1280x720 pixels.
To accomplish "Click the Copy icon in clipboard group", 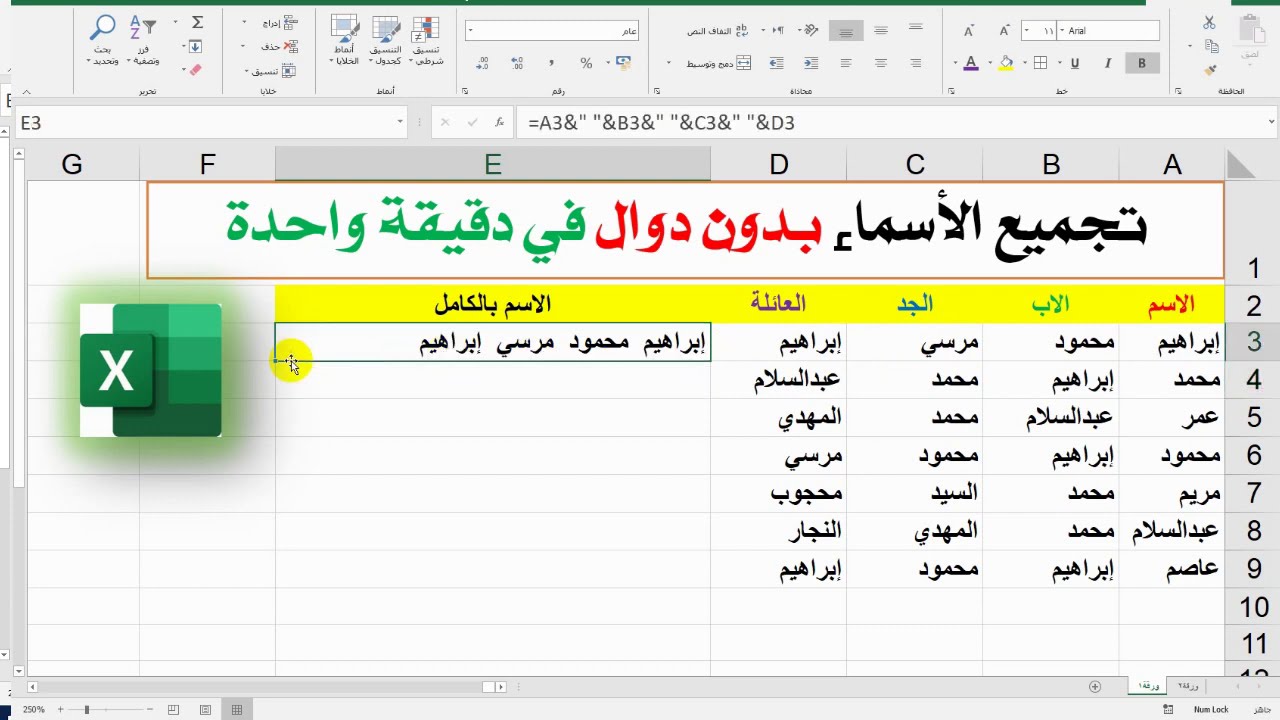I will (x=1211, y=46).
